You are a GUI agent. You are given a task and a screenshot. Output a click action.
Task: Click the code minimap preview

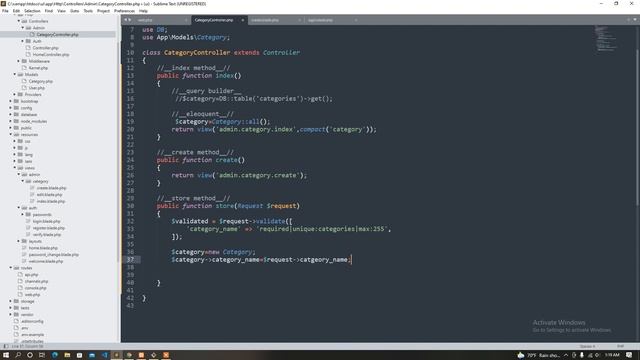[x=606, y=39]
